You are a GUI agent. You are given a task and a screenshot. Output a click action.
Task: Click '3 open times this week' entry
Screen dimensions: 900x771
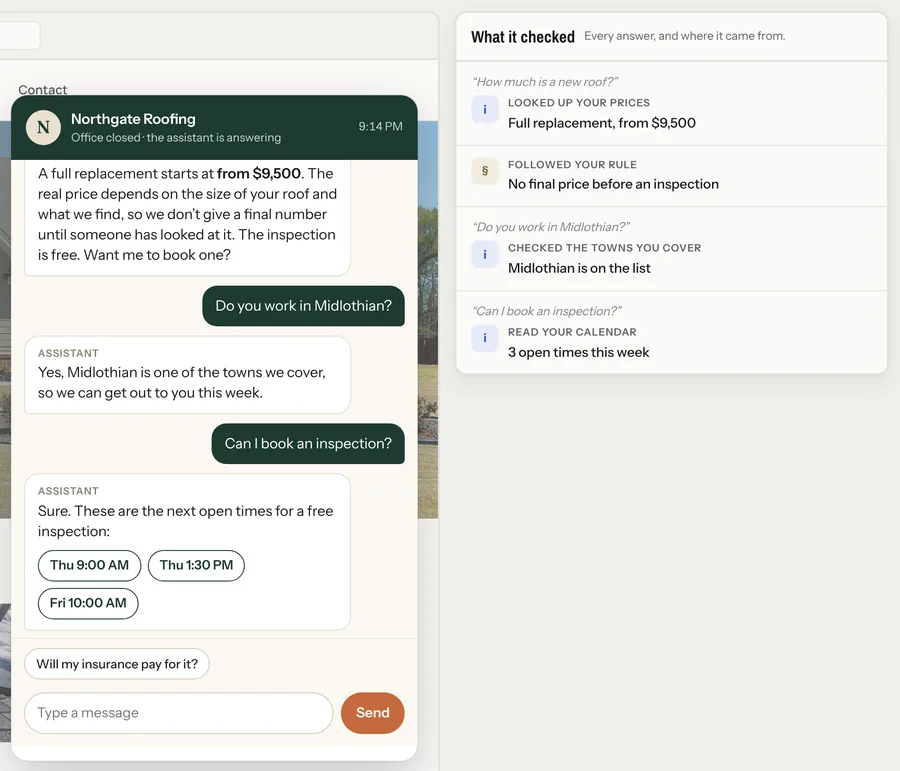tap(579, 352)
